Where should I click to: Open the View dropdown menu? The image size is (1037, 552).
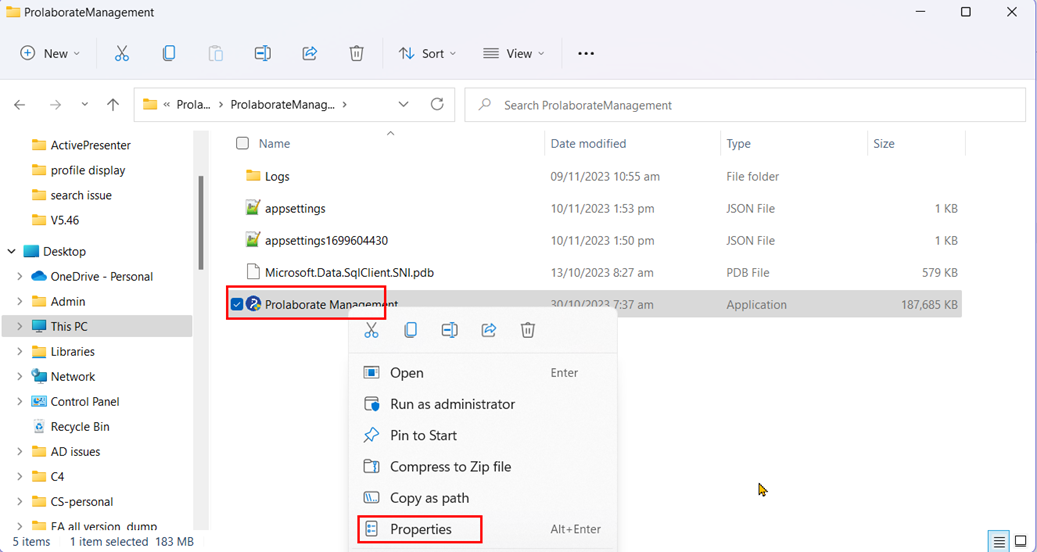click(514, 54)
